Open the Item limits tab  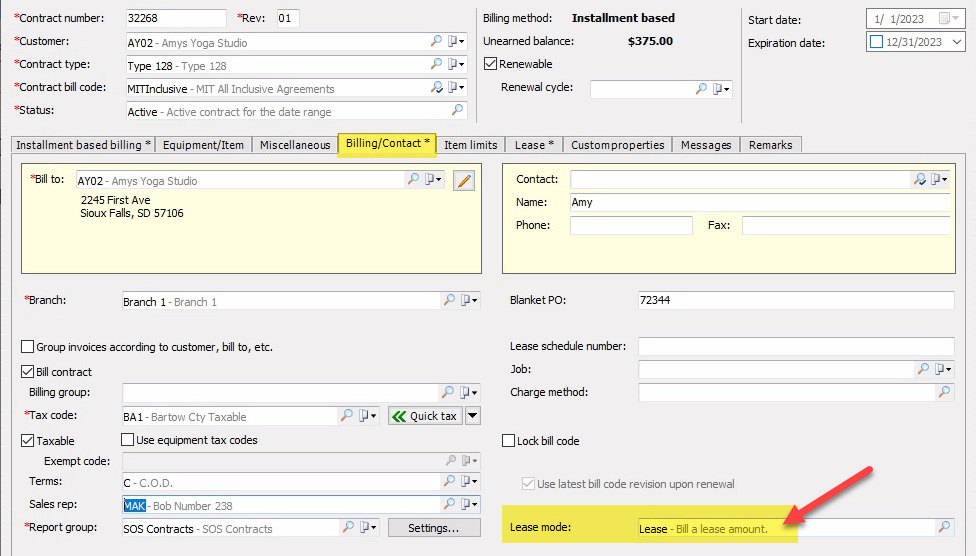471,145
